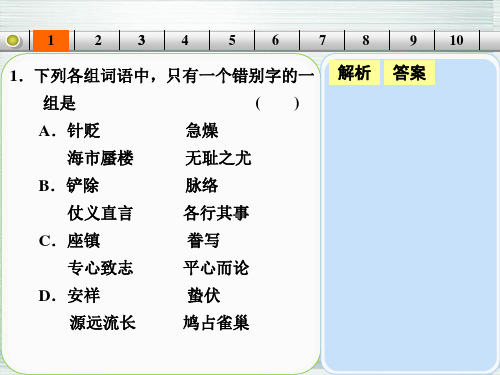Show the 解析 explanation
This screenshot has width=500, height=375.
(354, 73)
